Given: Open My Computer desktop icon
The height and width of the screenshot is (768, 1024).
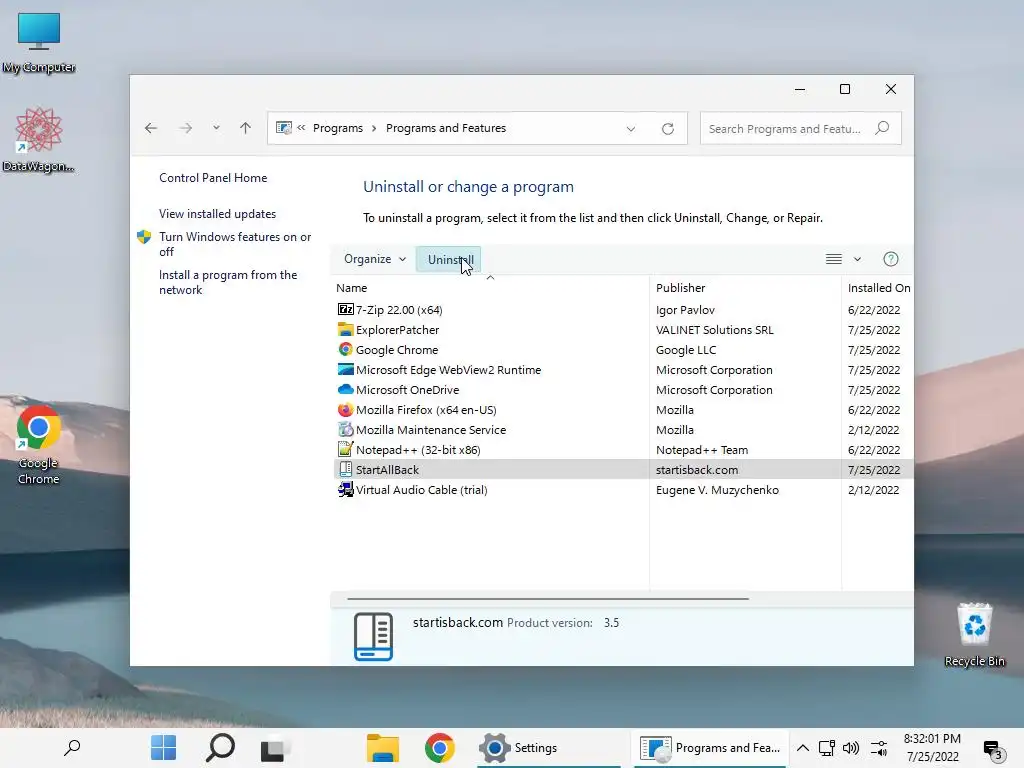Looking at the screenshot, I should point(39,42).
